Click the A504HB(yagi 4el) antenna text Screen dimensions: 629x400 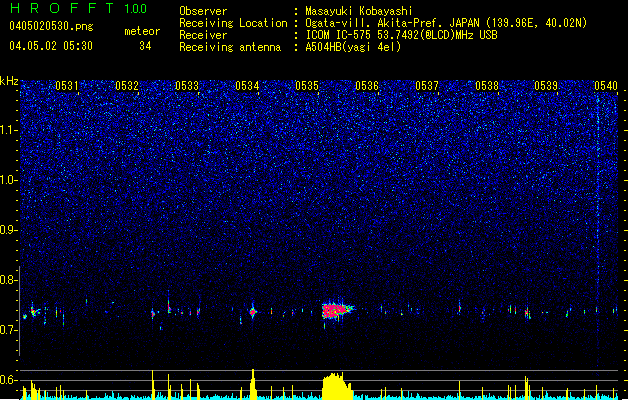pyautogui.click(x=353, y=47)
